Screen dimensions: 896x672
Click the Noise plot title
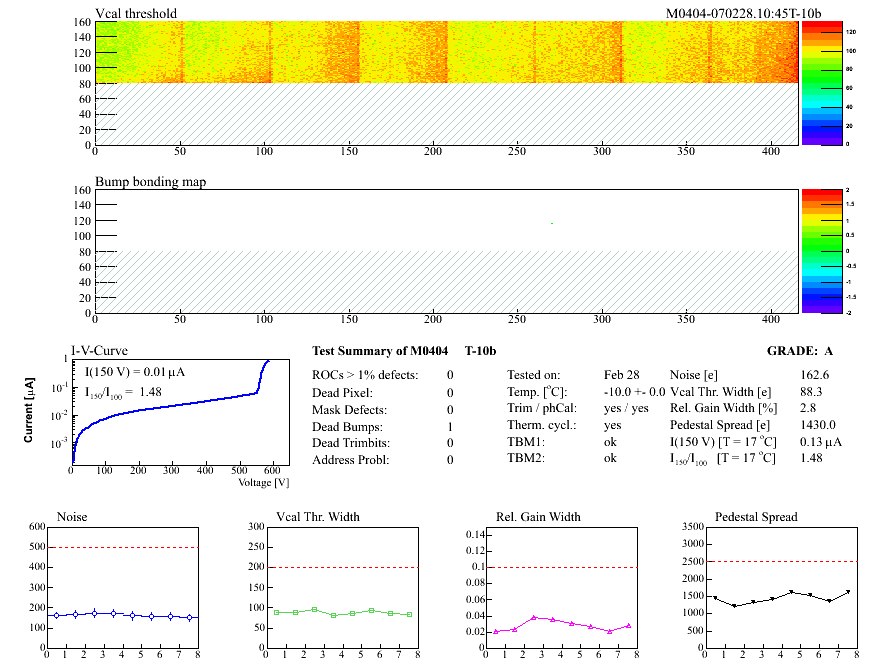click(72, 517)
